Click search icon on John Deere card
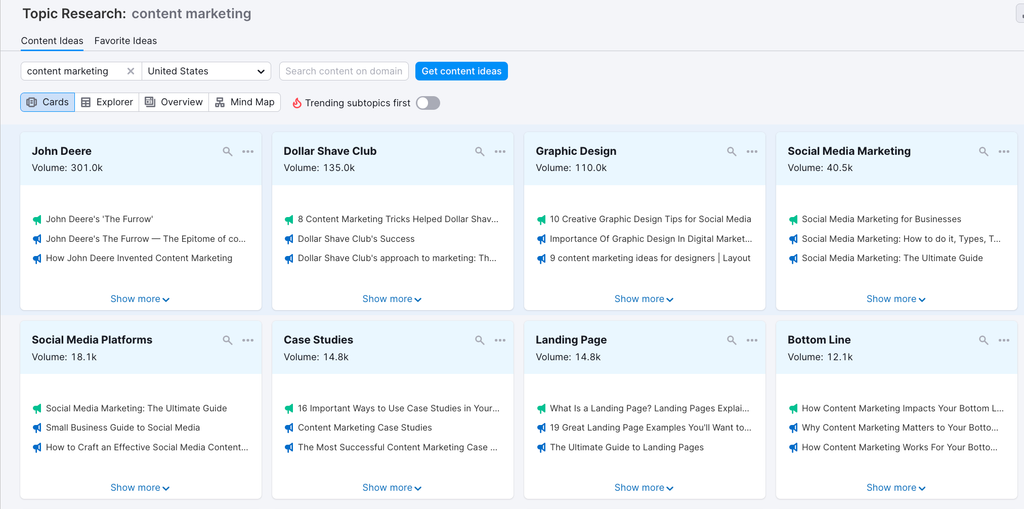Image resolution: width=1024 pixels, height=509 pixels. (x=227, y=152)
